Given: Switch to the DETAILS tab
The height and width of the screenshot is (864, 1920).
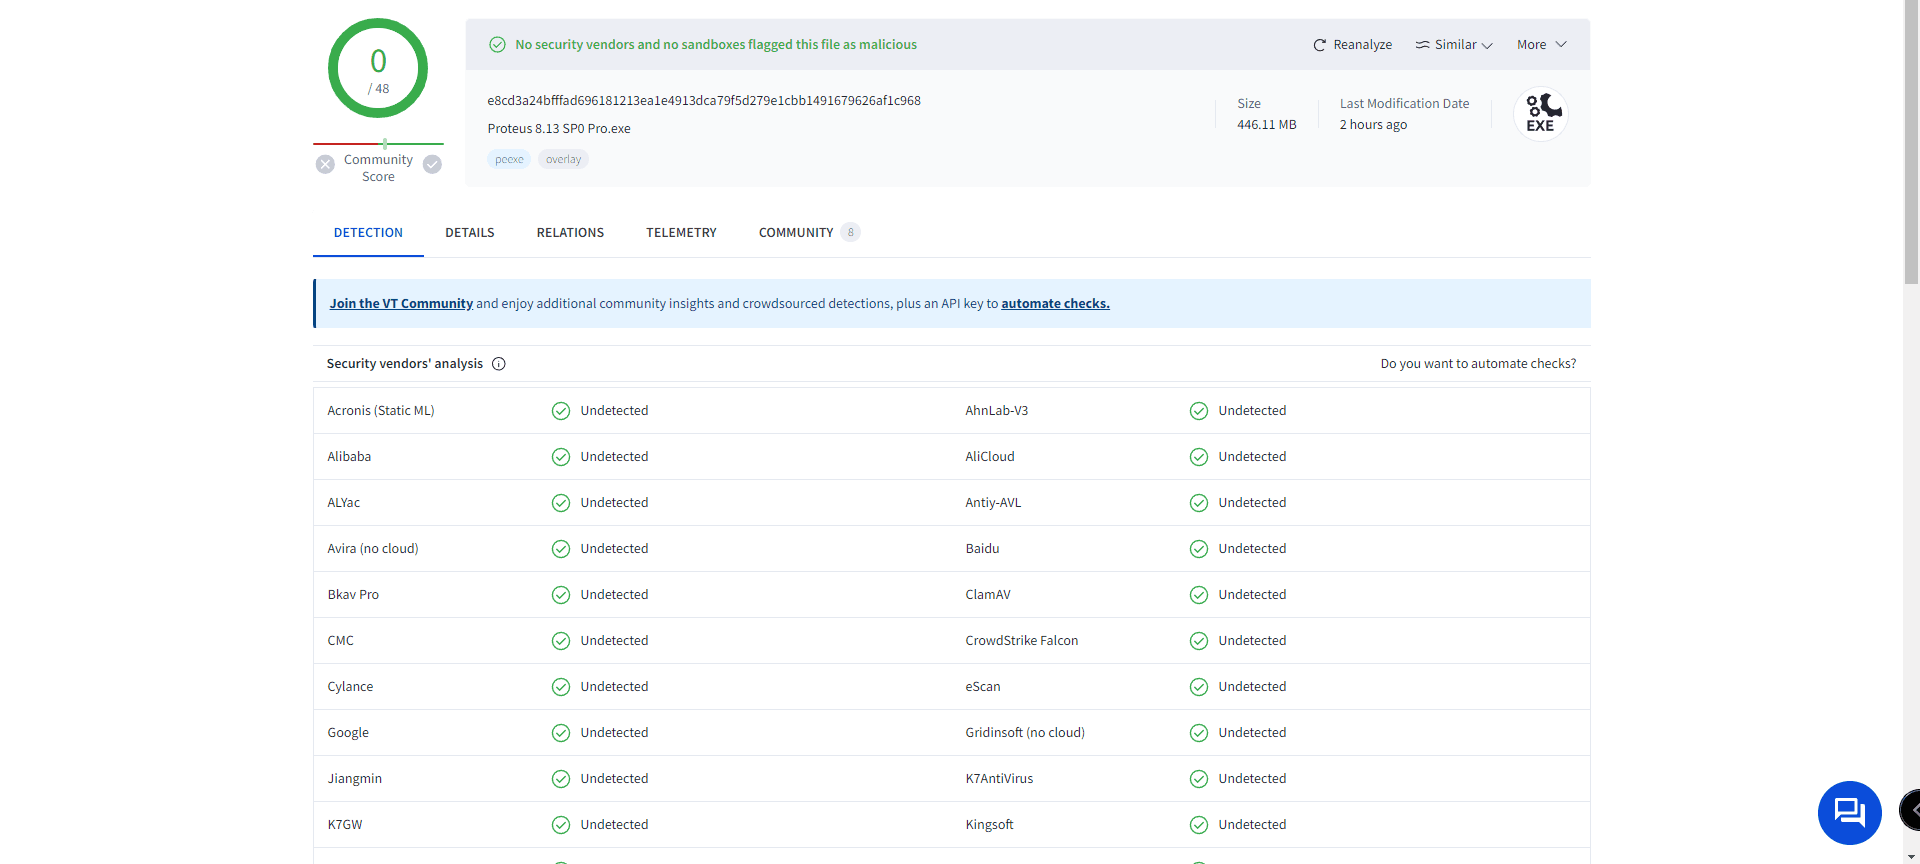Looking at the screenshot, I should [470, 233].
